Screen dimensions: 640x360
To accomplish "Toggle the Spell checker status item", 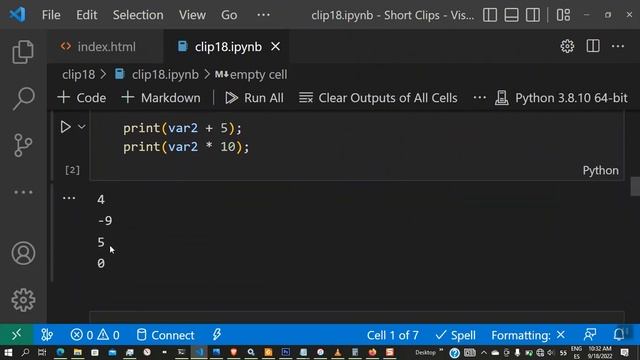I will click(456, 336).
